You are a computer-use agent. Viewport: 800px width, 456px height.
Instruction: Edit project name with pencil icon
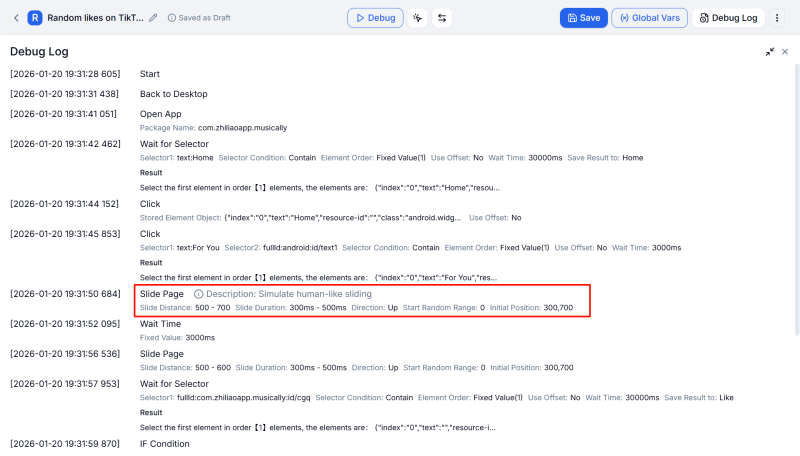point(153,18)
